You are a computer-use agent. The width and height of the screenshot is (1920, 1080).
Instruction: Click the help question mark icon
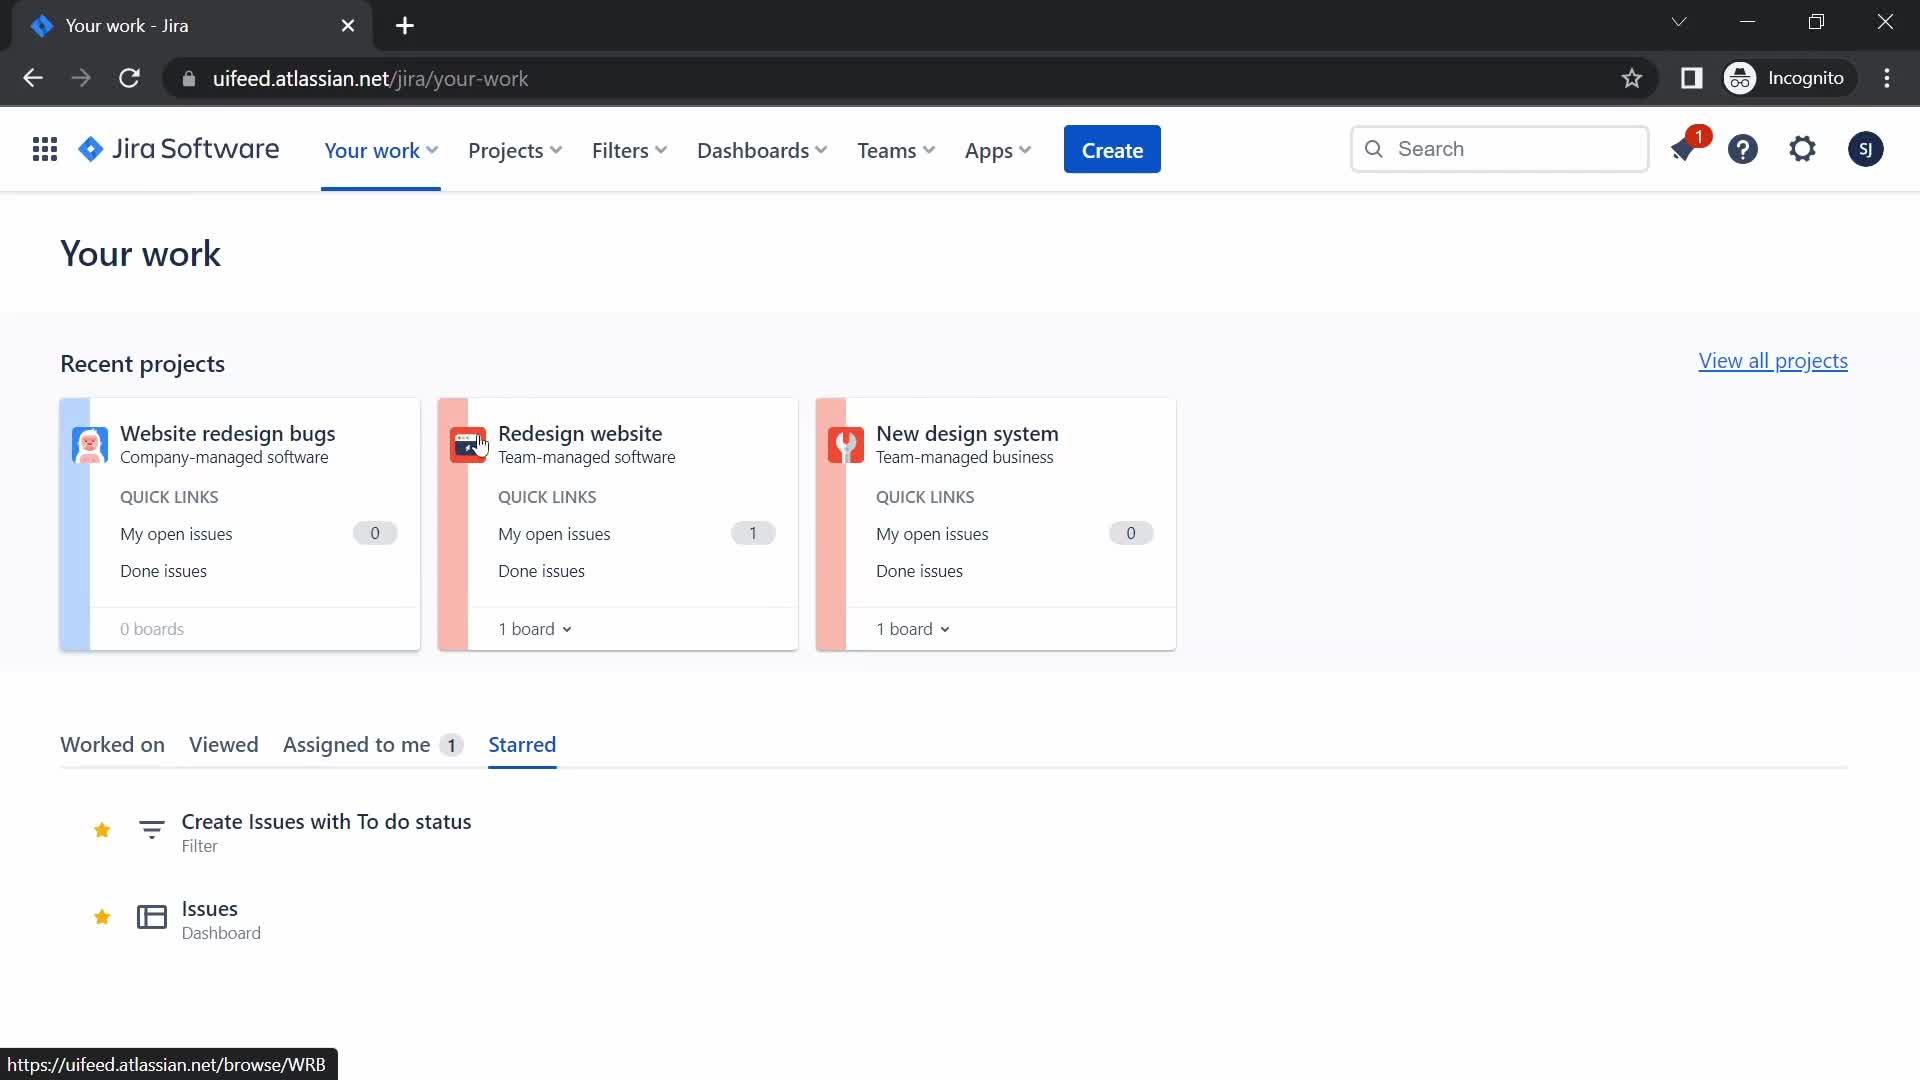click(x=1743, y=149)
